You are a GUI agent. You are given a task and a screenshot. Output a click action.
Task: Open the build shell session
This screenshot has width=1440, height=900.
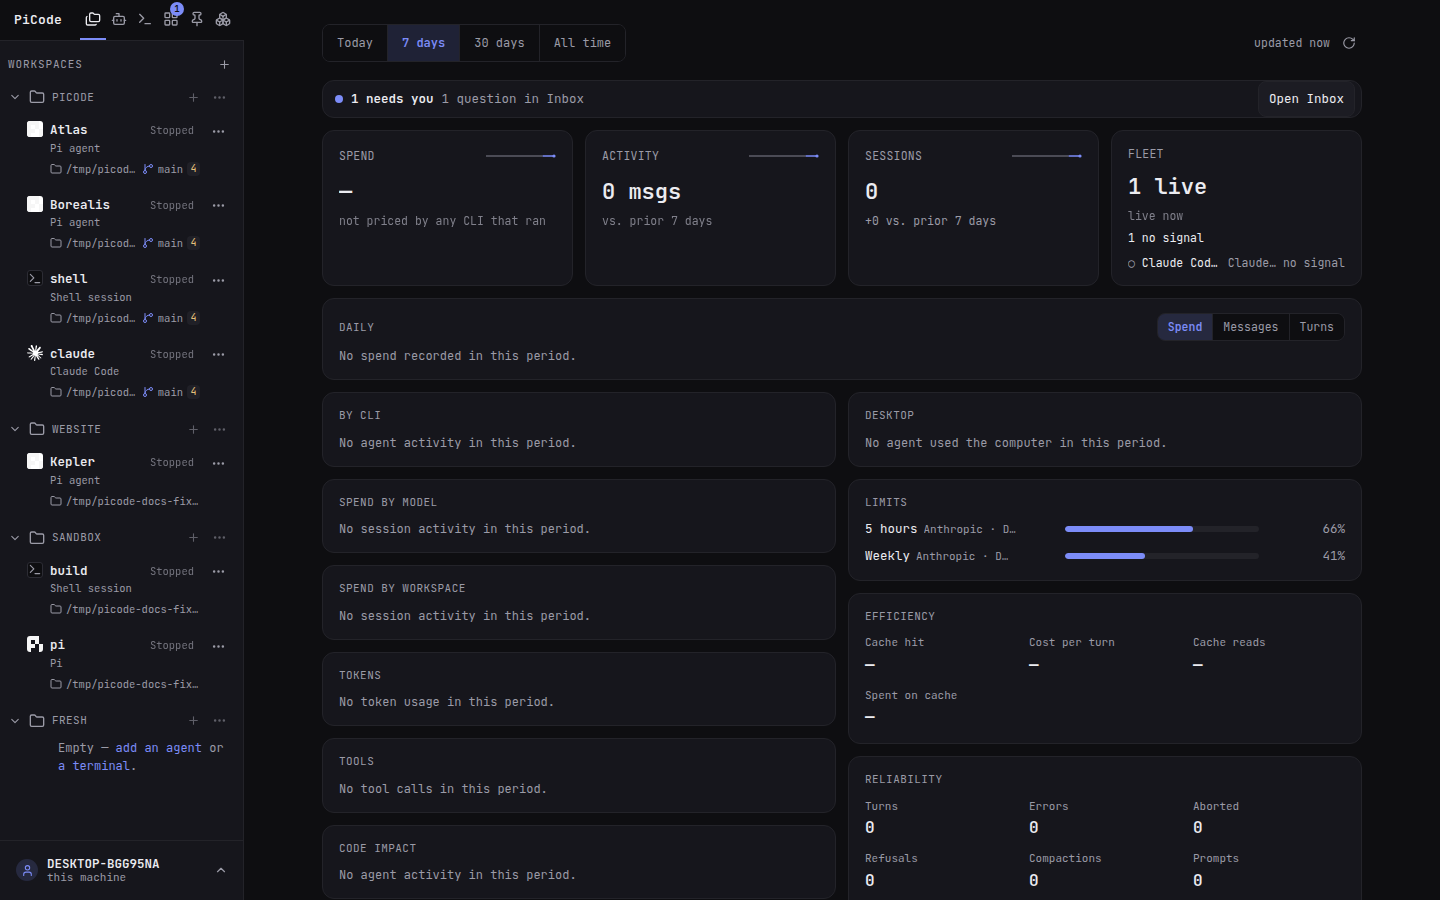(122, 589)
